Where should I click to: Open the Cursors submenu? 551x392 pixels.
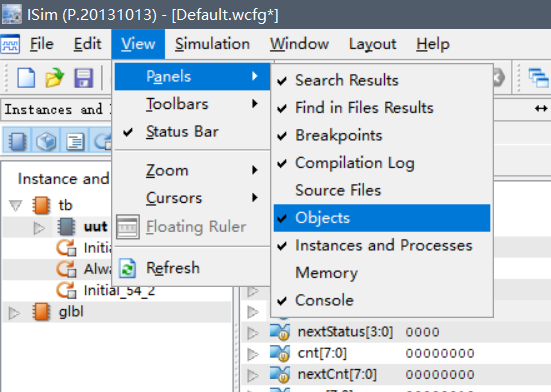(192, 198)
